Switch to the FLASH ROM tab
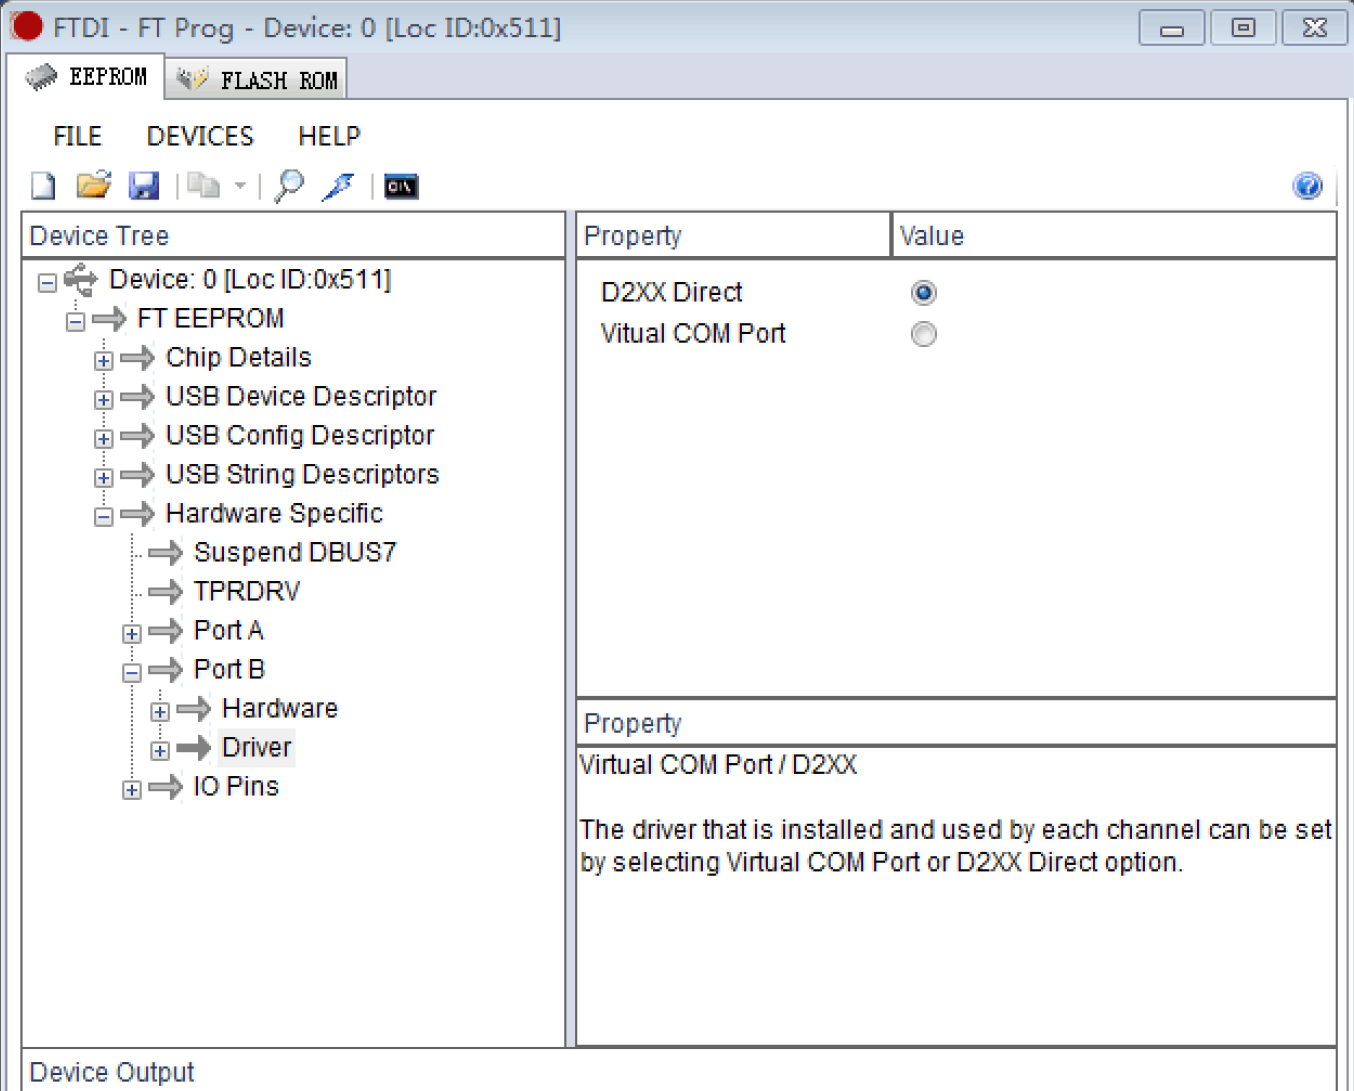 coord(257,80)
